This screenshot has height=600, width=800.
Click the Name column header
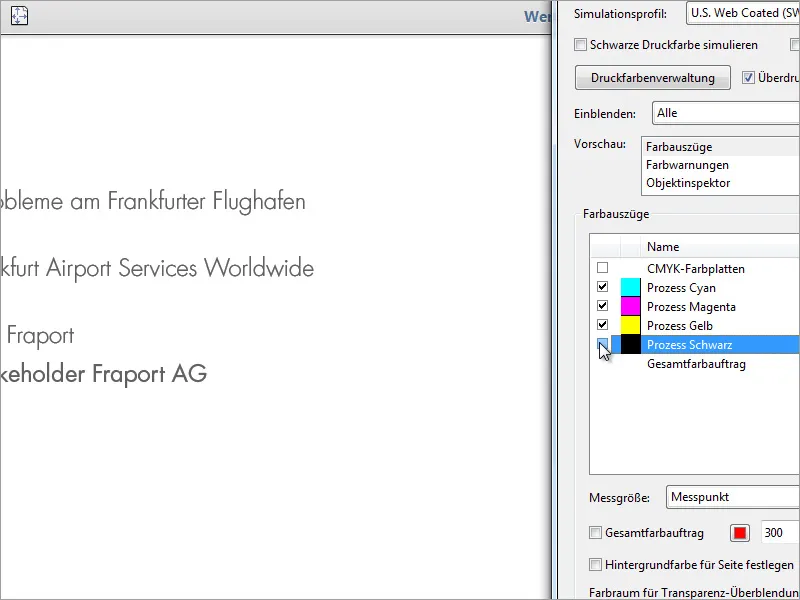(663, 247)
